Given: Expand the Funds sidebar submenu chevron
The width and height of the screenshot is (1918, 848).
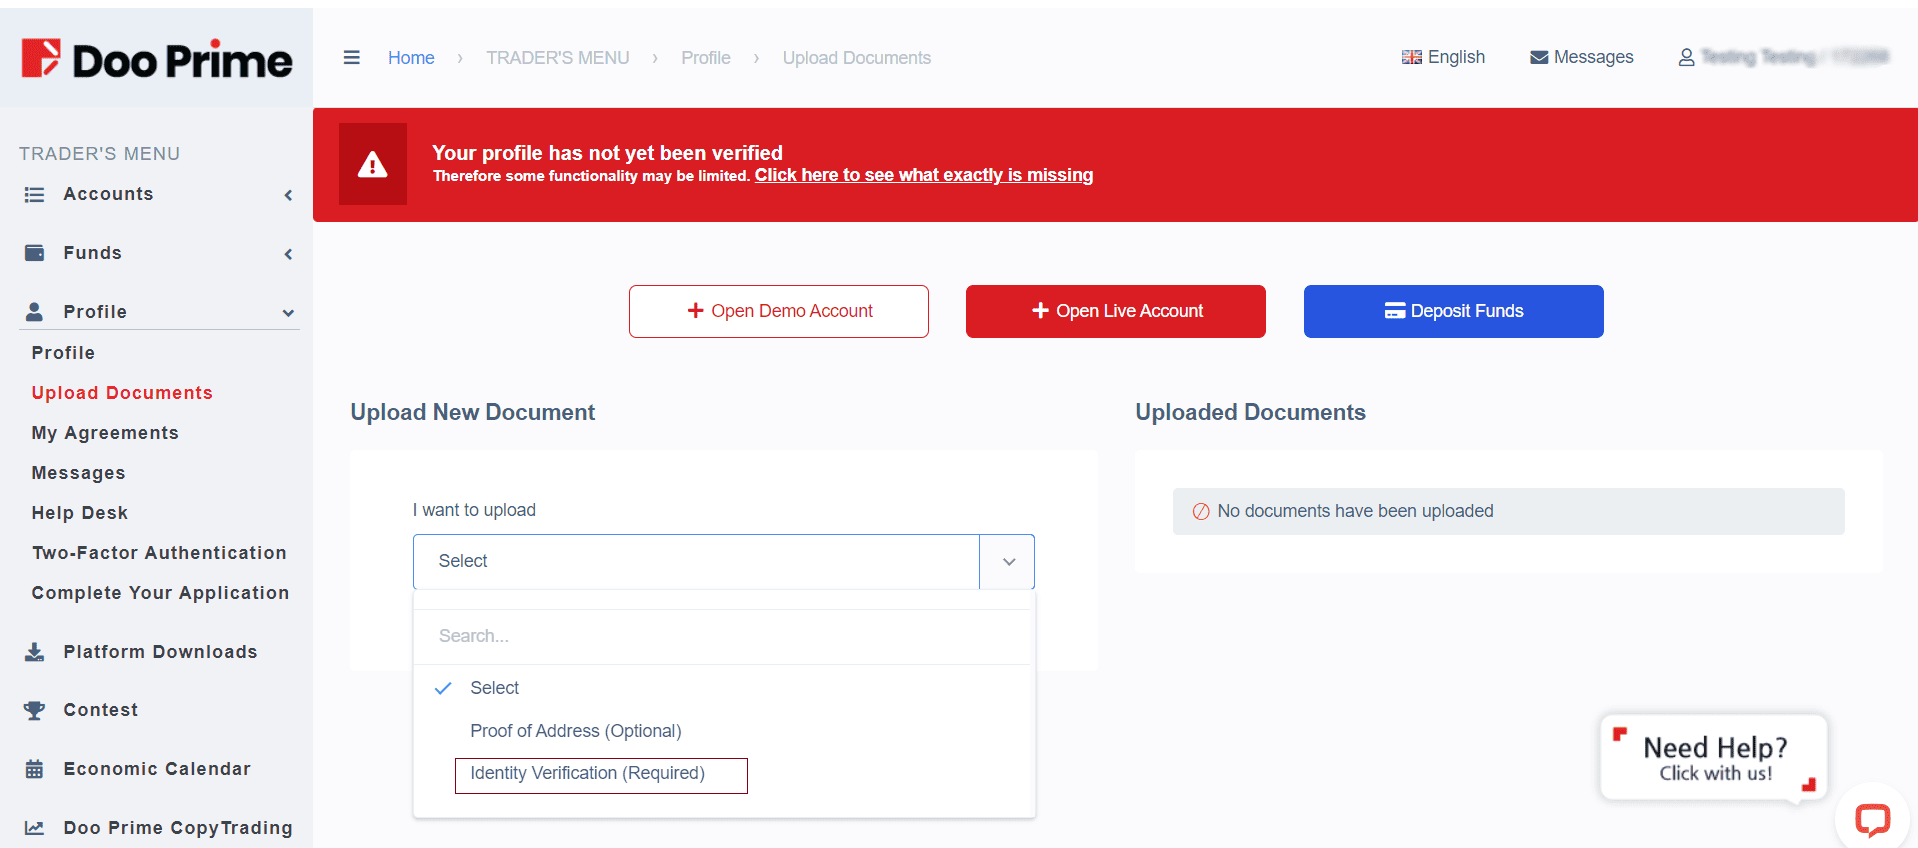Looking at the screenshot, I should [x=288, y=254].
